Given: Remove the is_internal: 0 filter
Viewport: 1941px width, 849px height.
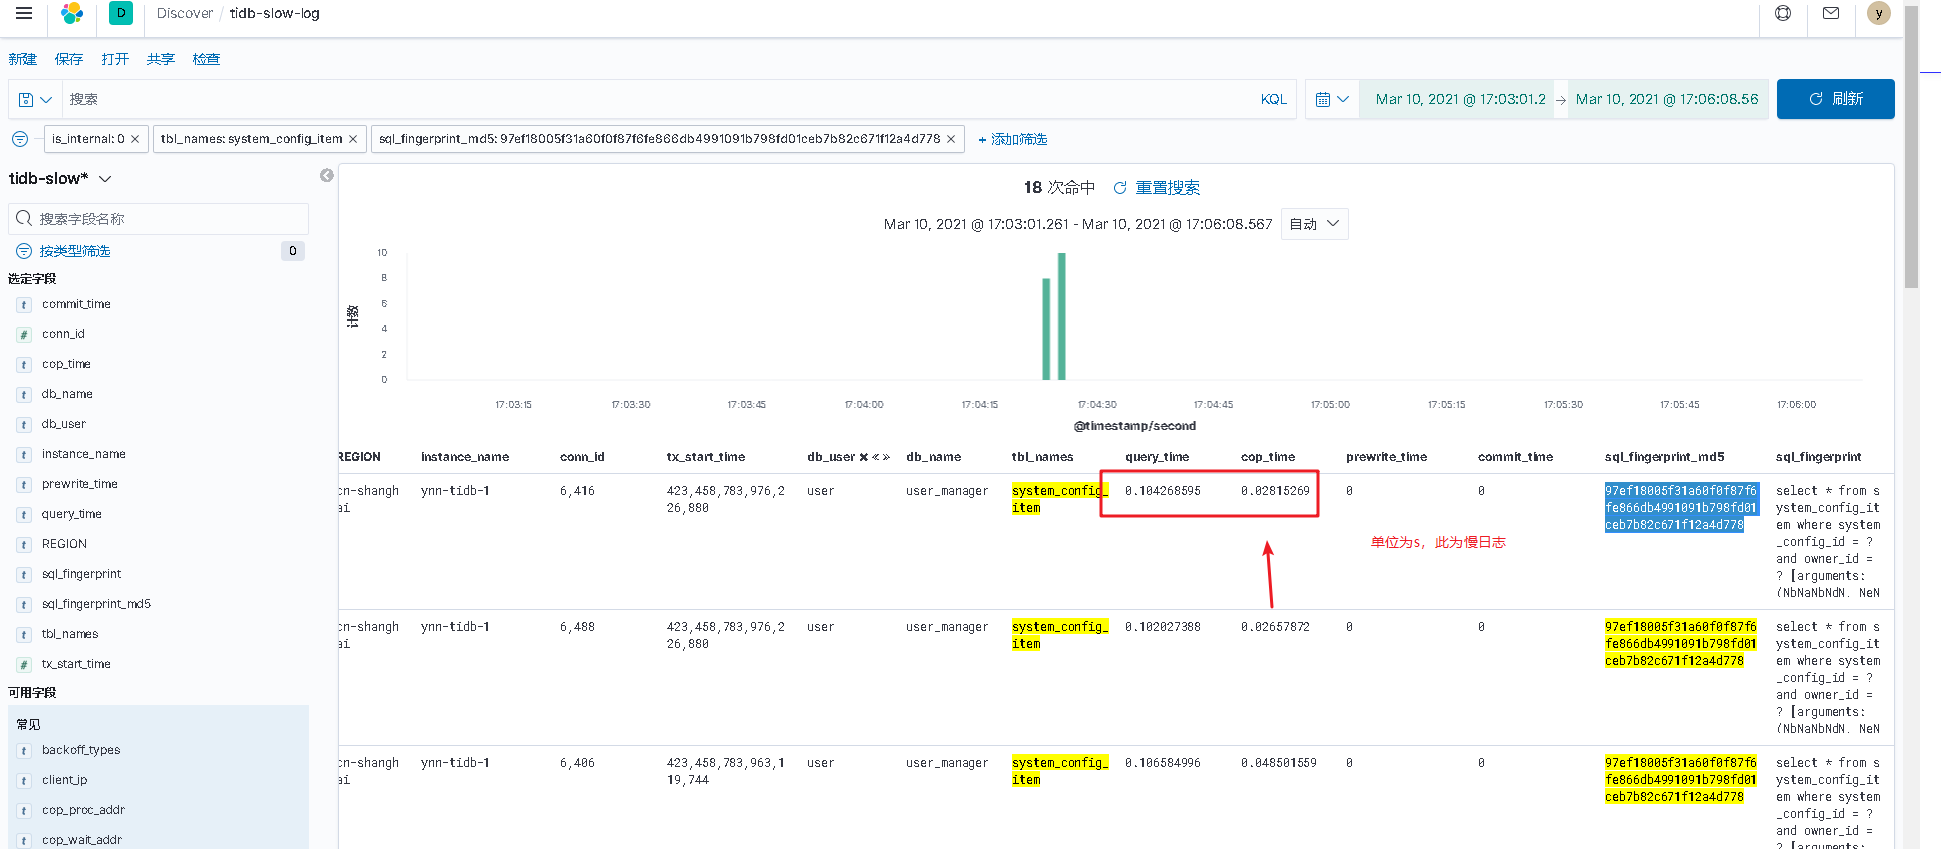Looking at the screenshot, I should point(135,139).
